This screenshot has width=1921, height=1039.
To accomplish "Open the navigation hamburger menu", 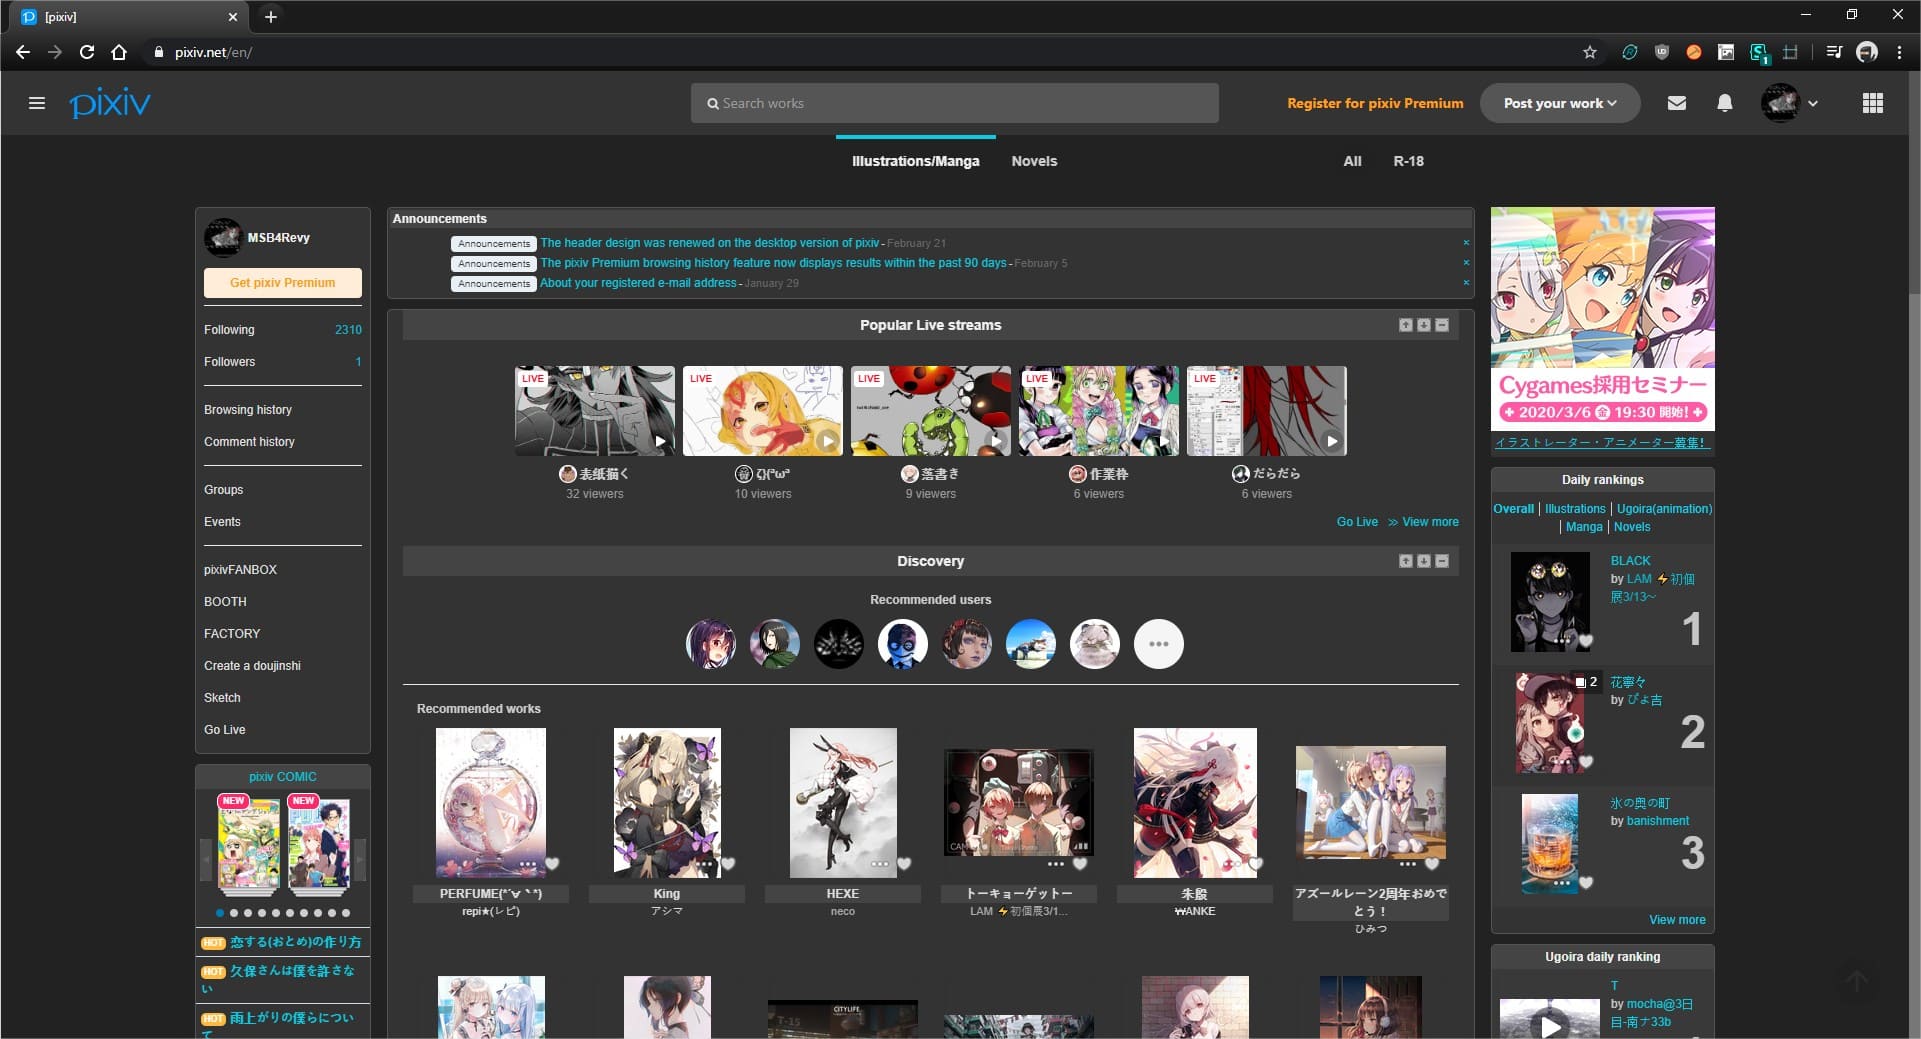I will pyautogui.click(x=37, y=103).
